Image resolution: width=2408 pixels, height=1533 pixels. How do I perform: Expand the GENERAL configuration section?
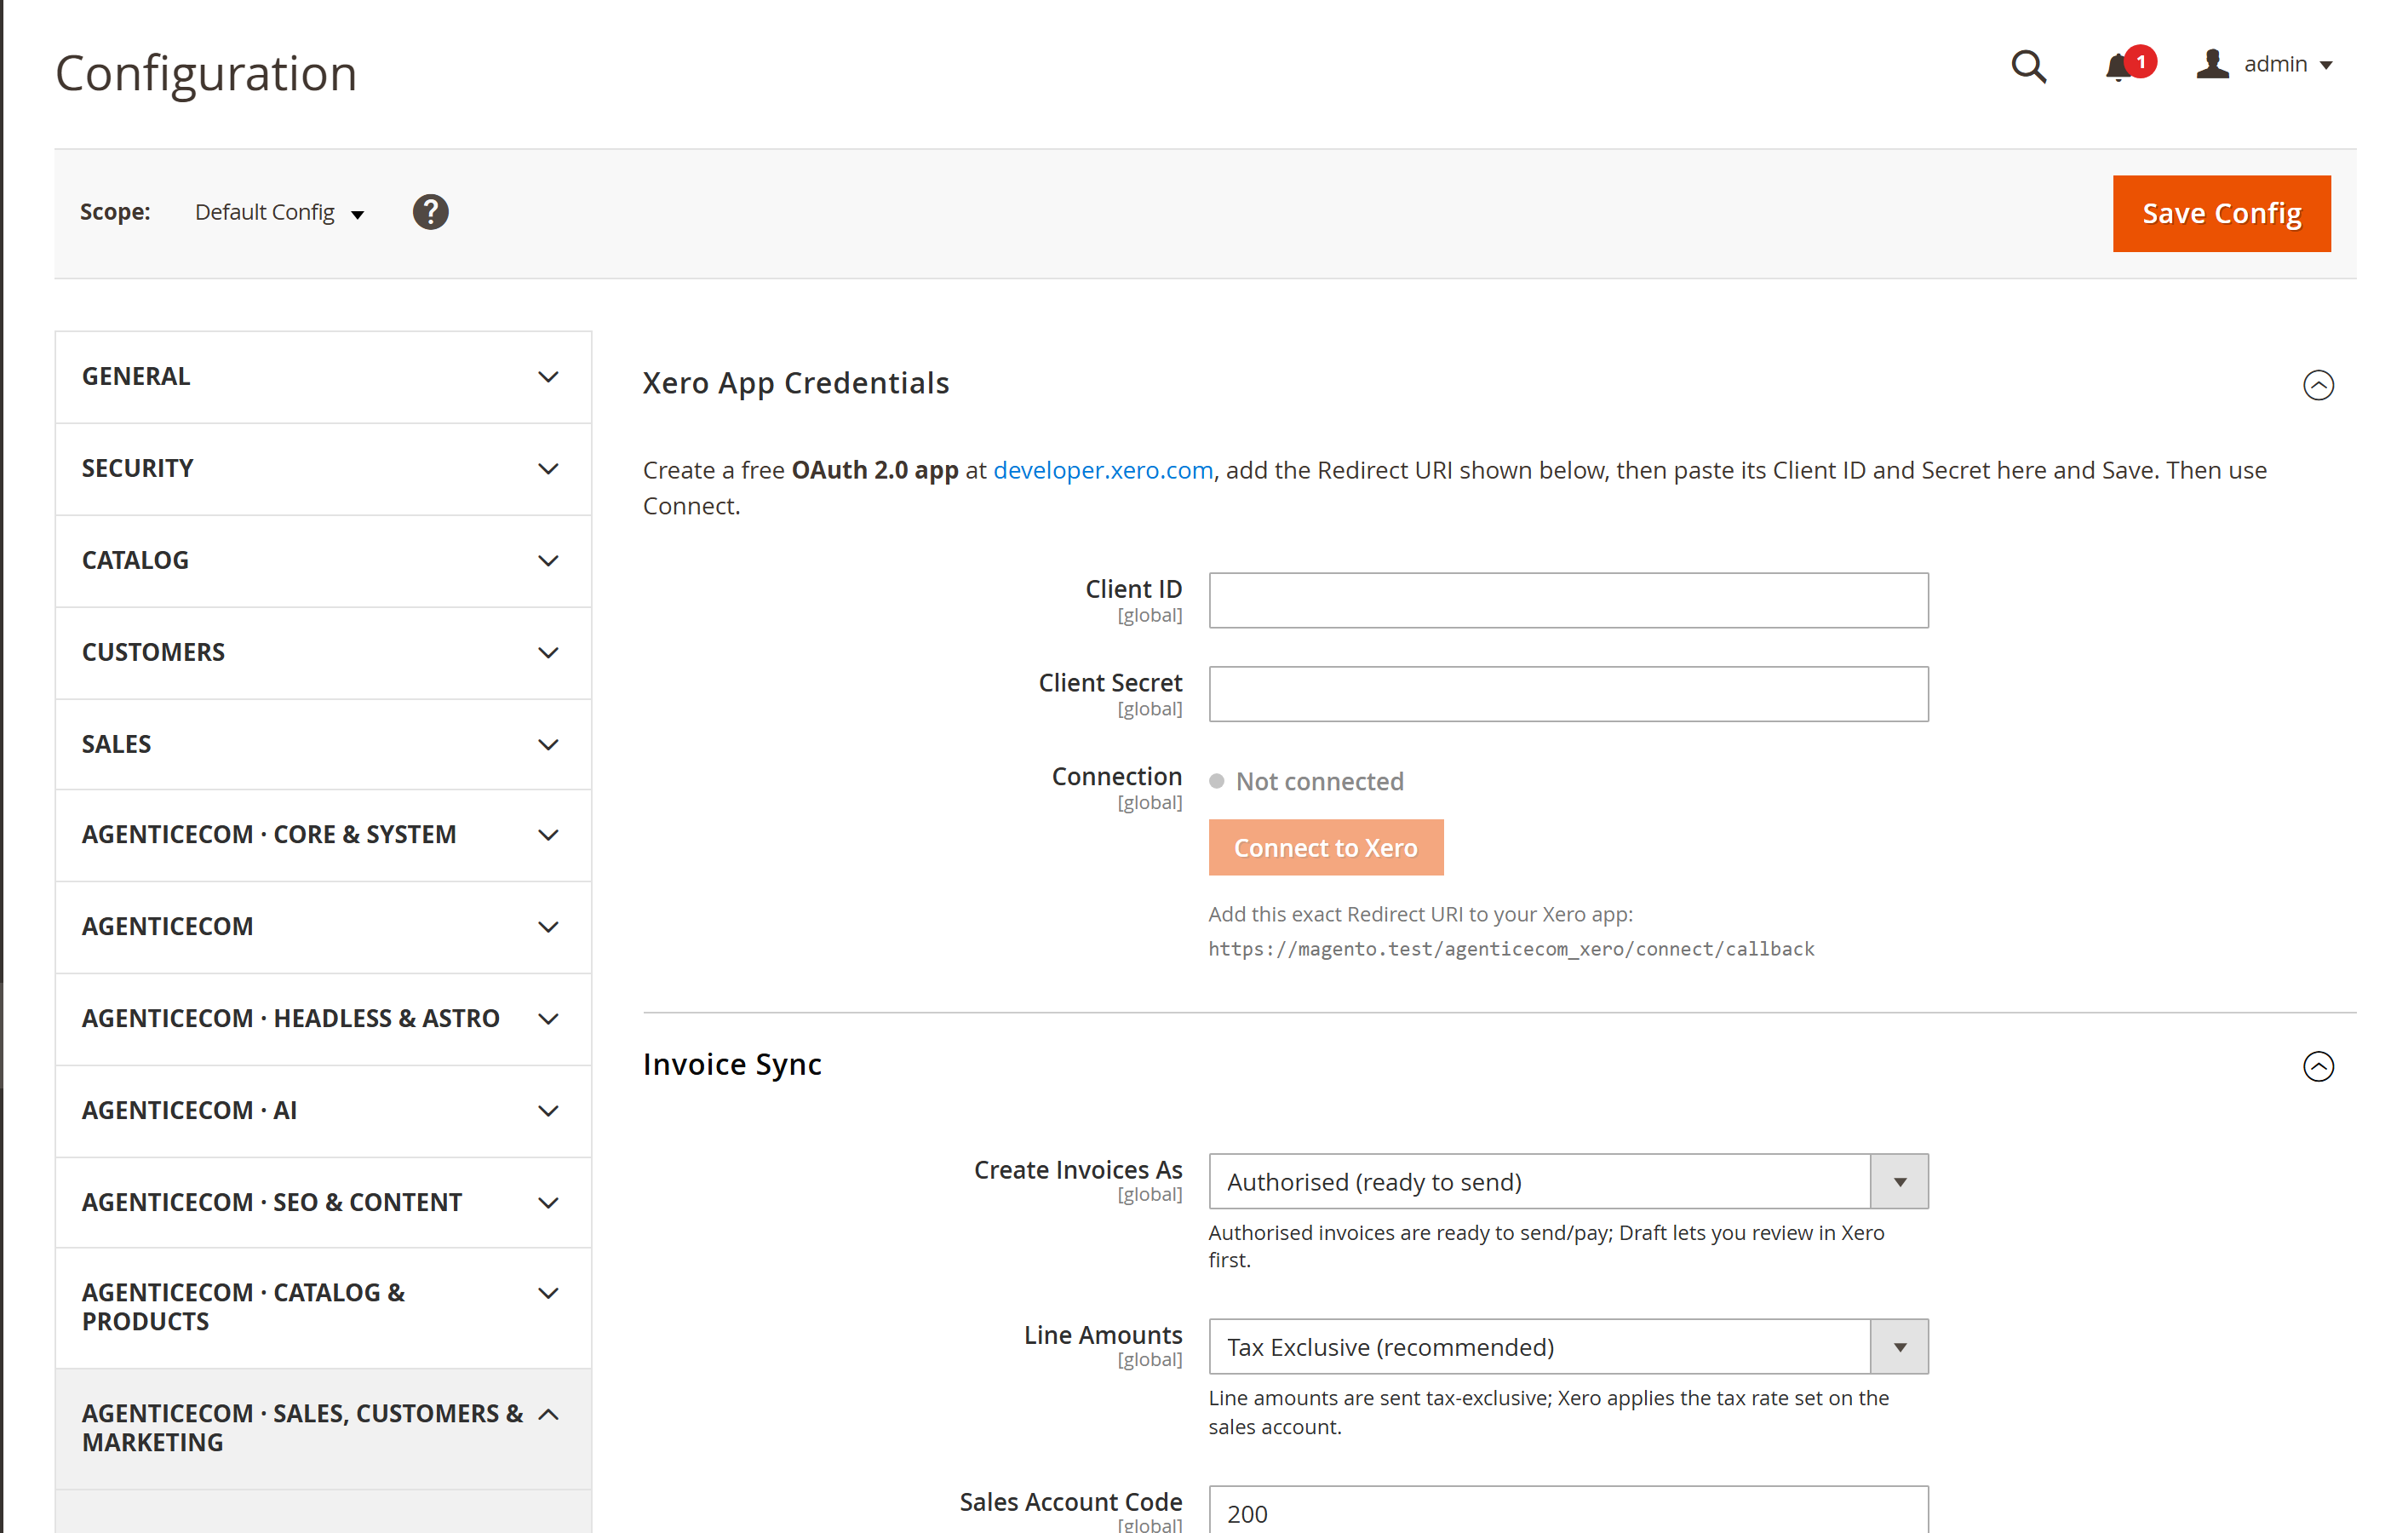point(323,377)
